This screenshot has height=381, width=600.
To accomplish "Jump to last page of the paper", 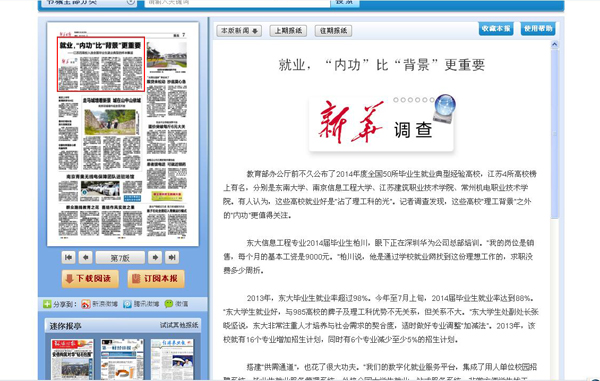I will click(x=172, y=257).
